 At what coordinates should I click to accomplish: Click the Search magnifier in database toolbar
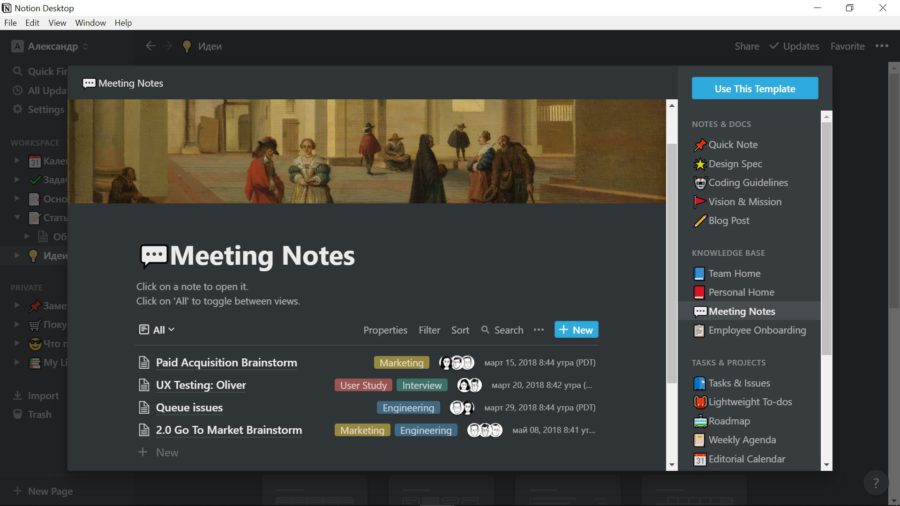486,330
